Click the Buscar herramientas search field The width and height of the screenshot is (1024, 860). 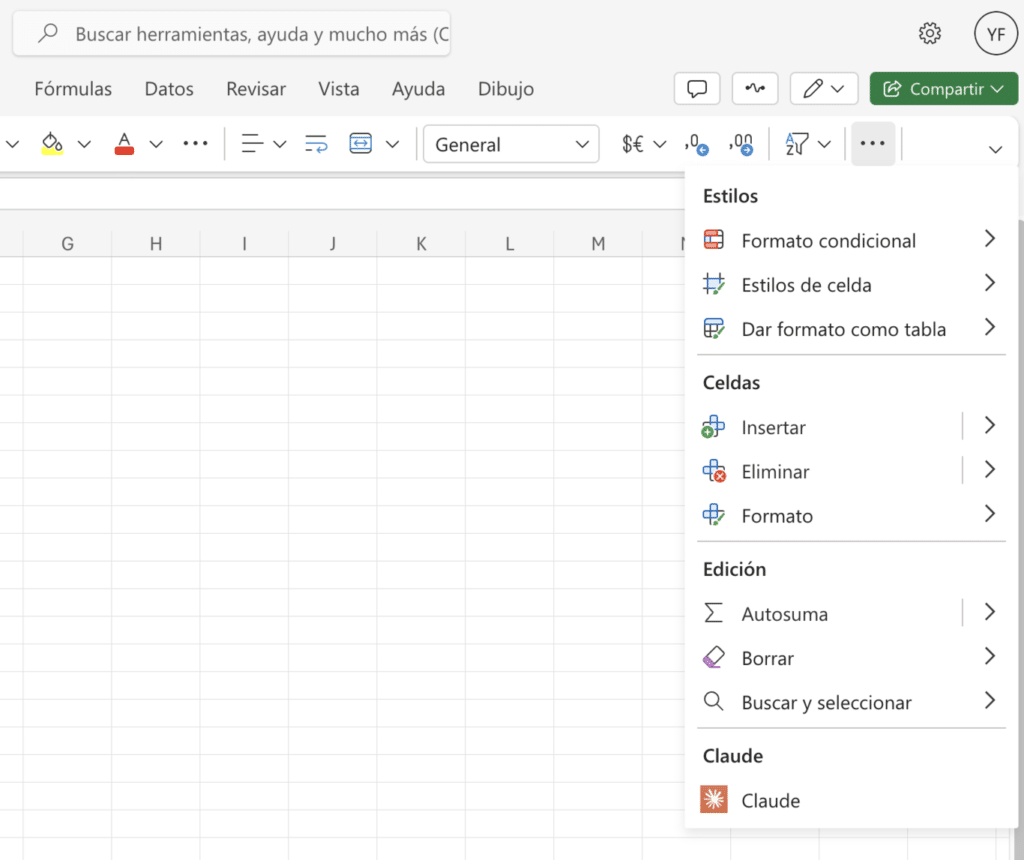click(232, 33)
